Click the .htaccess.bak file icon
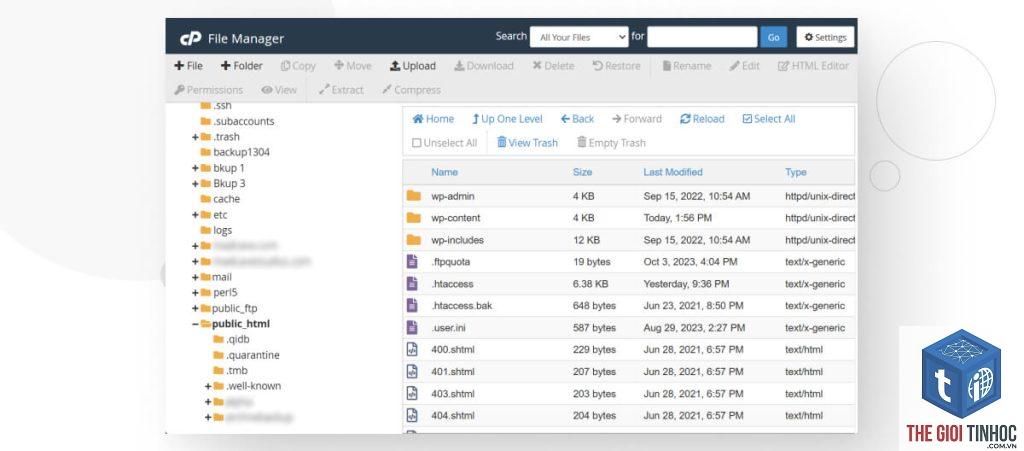This screenshot has height=451, width=1024. coord(412,305)
